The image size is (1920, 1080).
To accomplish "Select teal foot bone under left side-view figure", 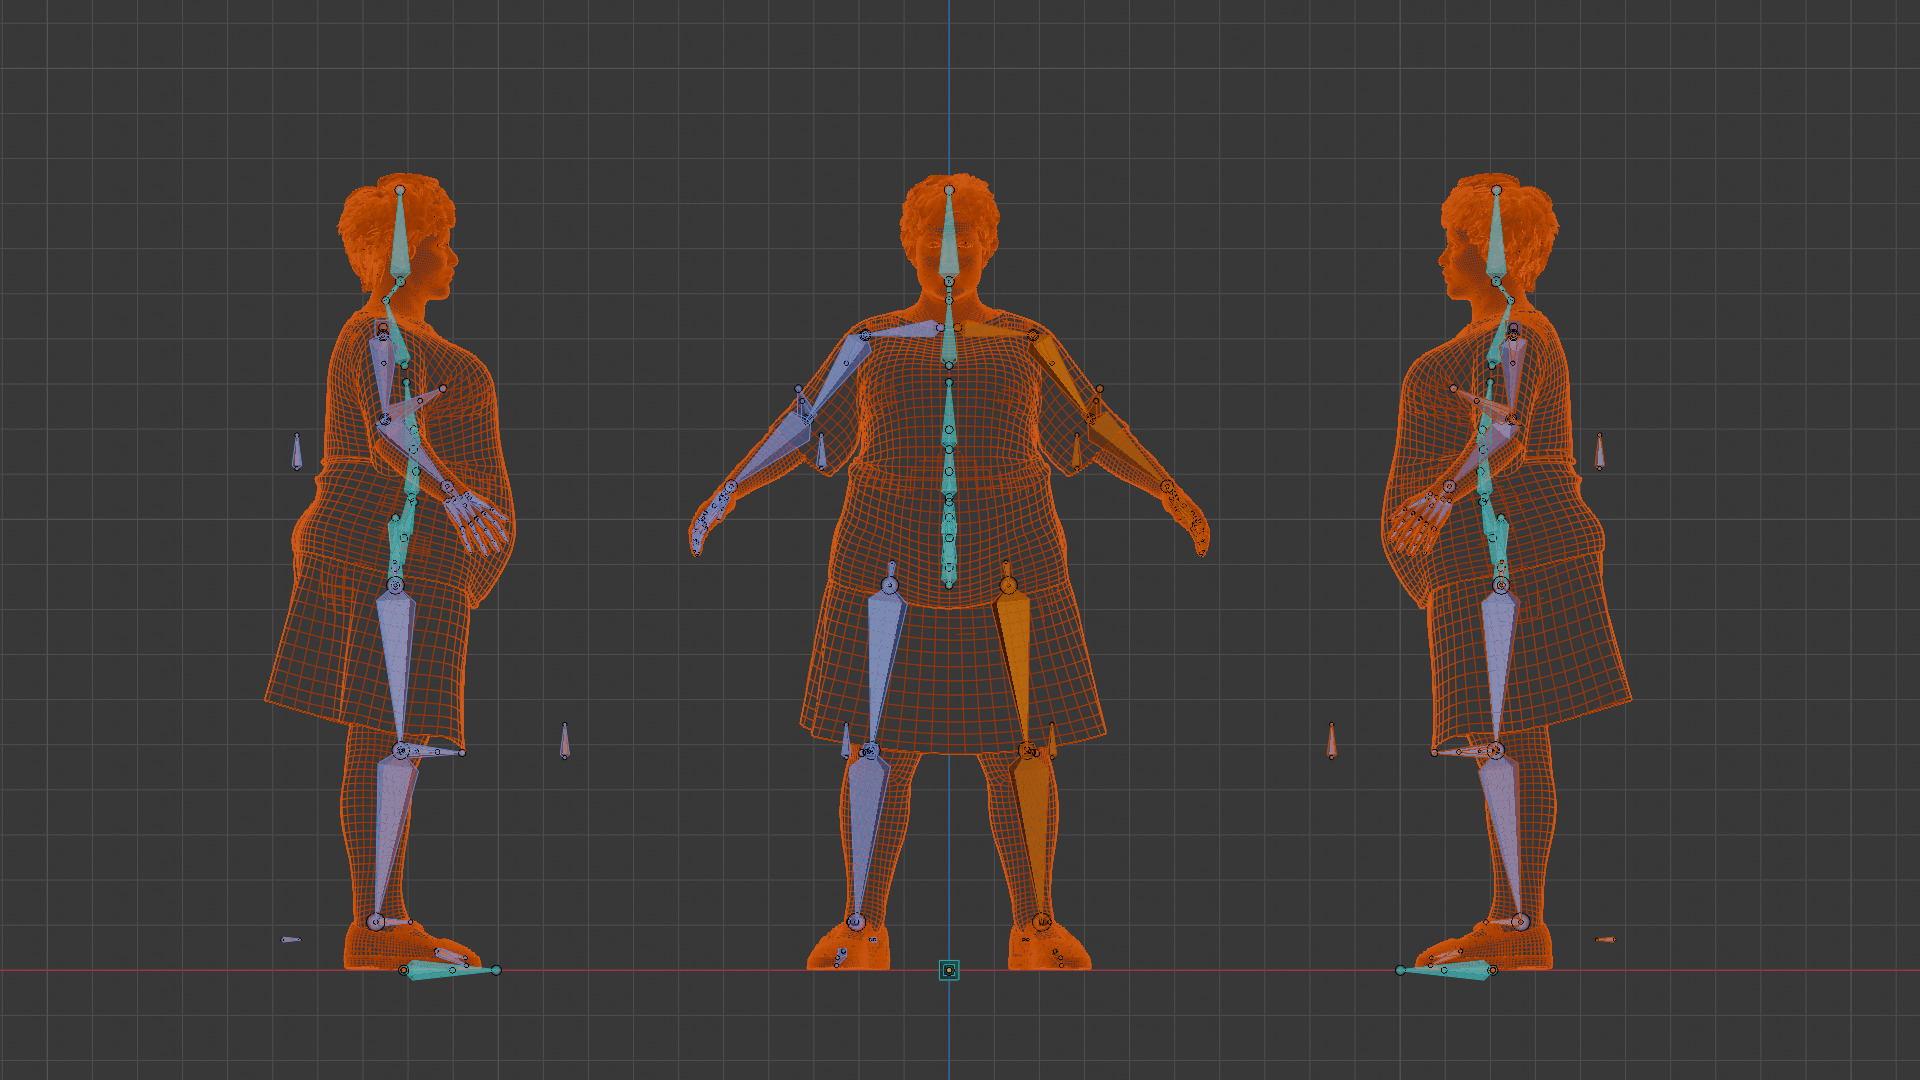I will (450, 970).
